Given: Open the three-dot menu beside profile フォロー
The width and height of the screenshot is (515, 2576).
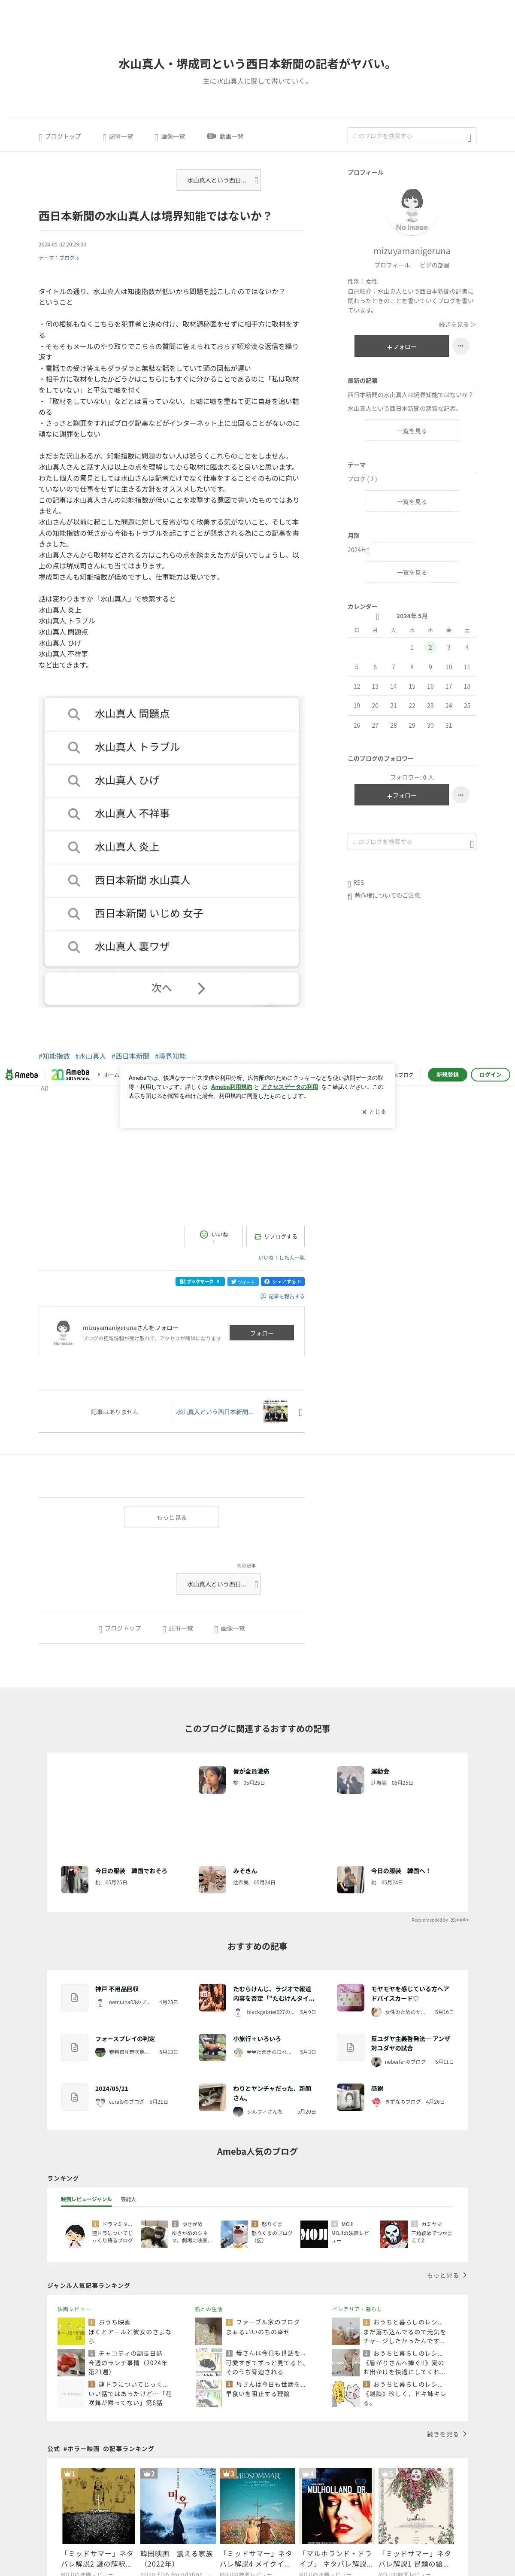Looking at the screenshot, I should (461, 346).
